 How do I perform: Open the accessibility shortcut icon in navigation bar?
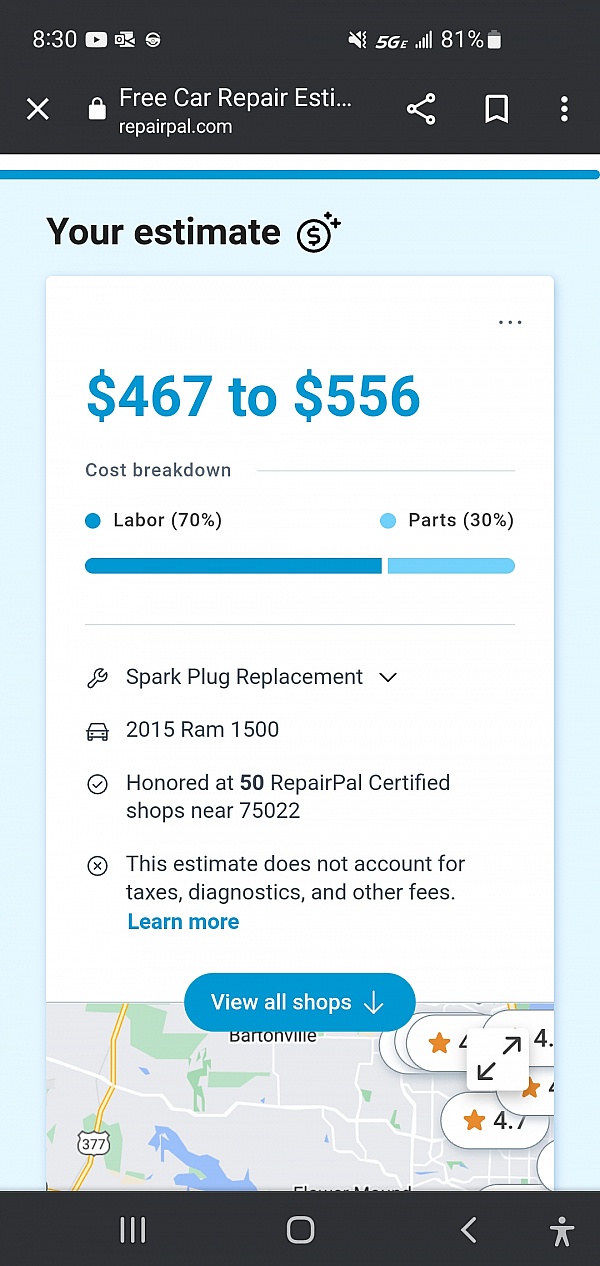point(562,1230)
